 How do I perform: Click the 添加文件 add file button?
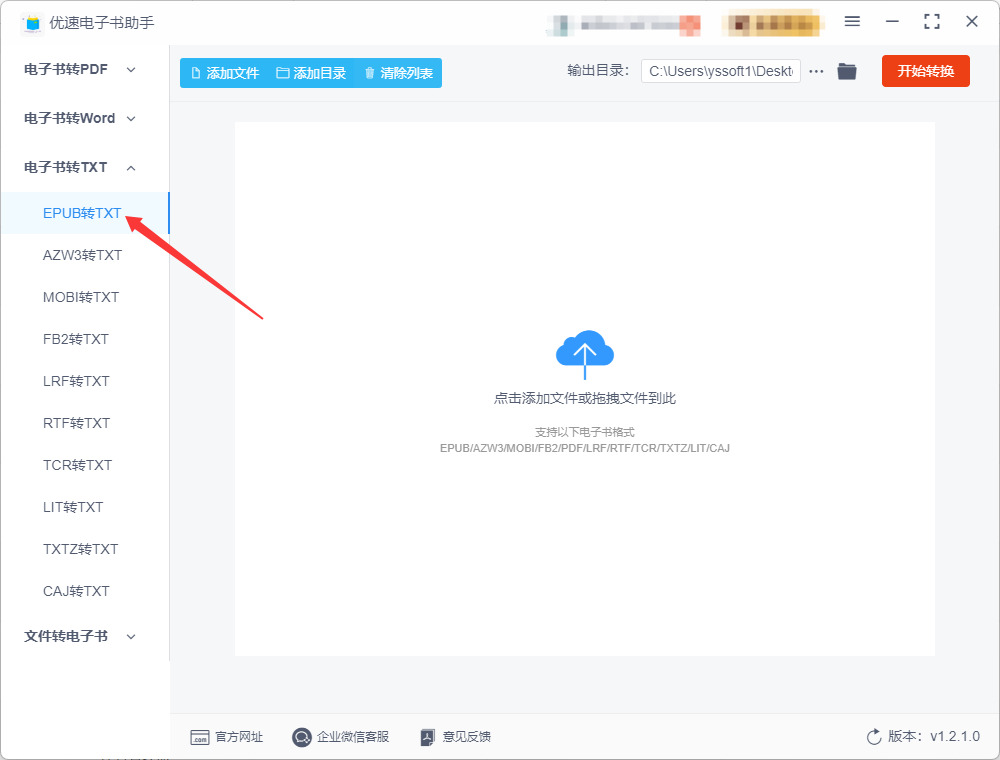point(225,73)
